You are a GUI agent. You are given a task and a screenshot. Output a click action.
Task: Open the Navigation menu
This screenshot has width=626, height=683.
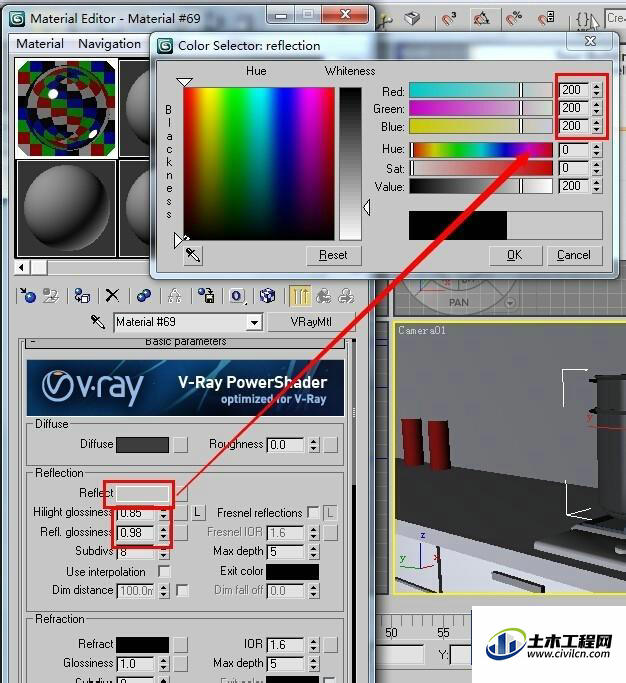coord(109,44)
